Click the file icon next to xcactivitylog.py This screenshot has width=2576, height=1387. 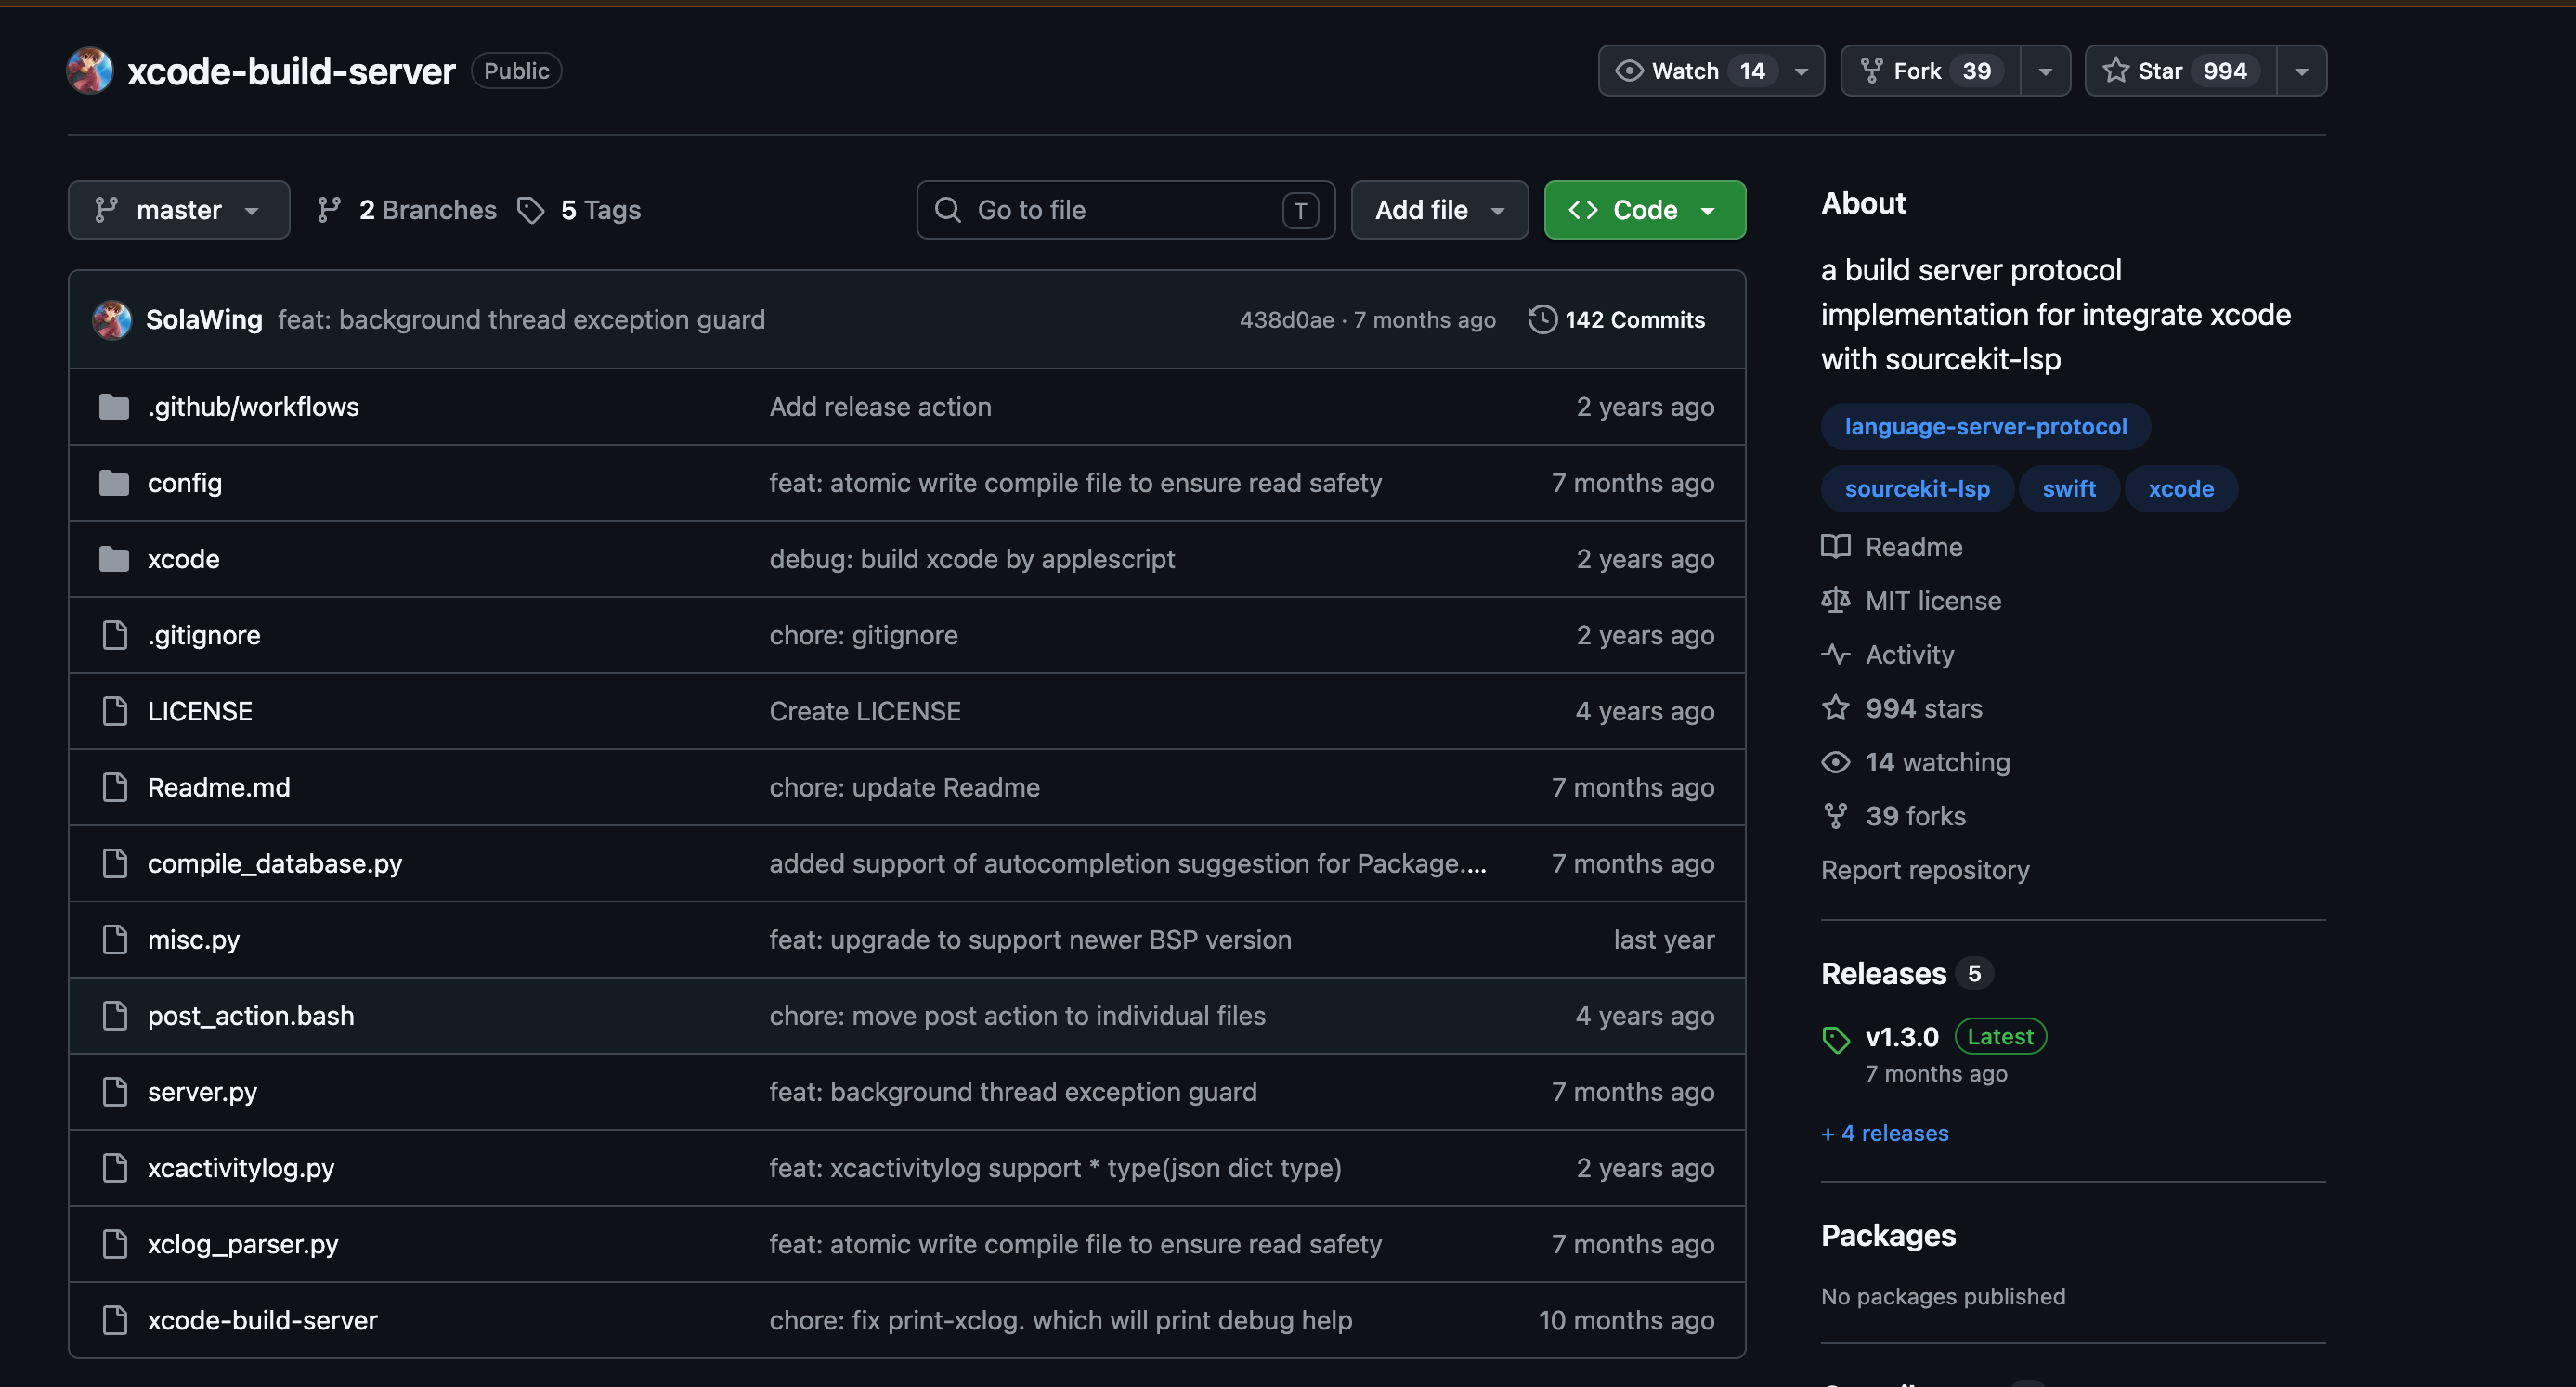[115, 1167]
